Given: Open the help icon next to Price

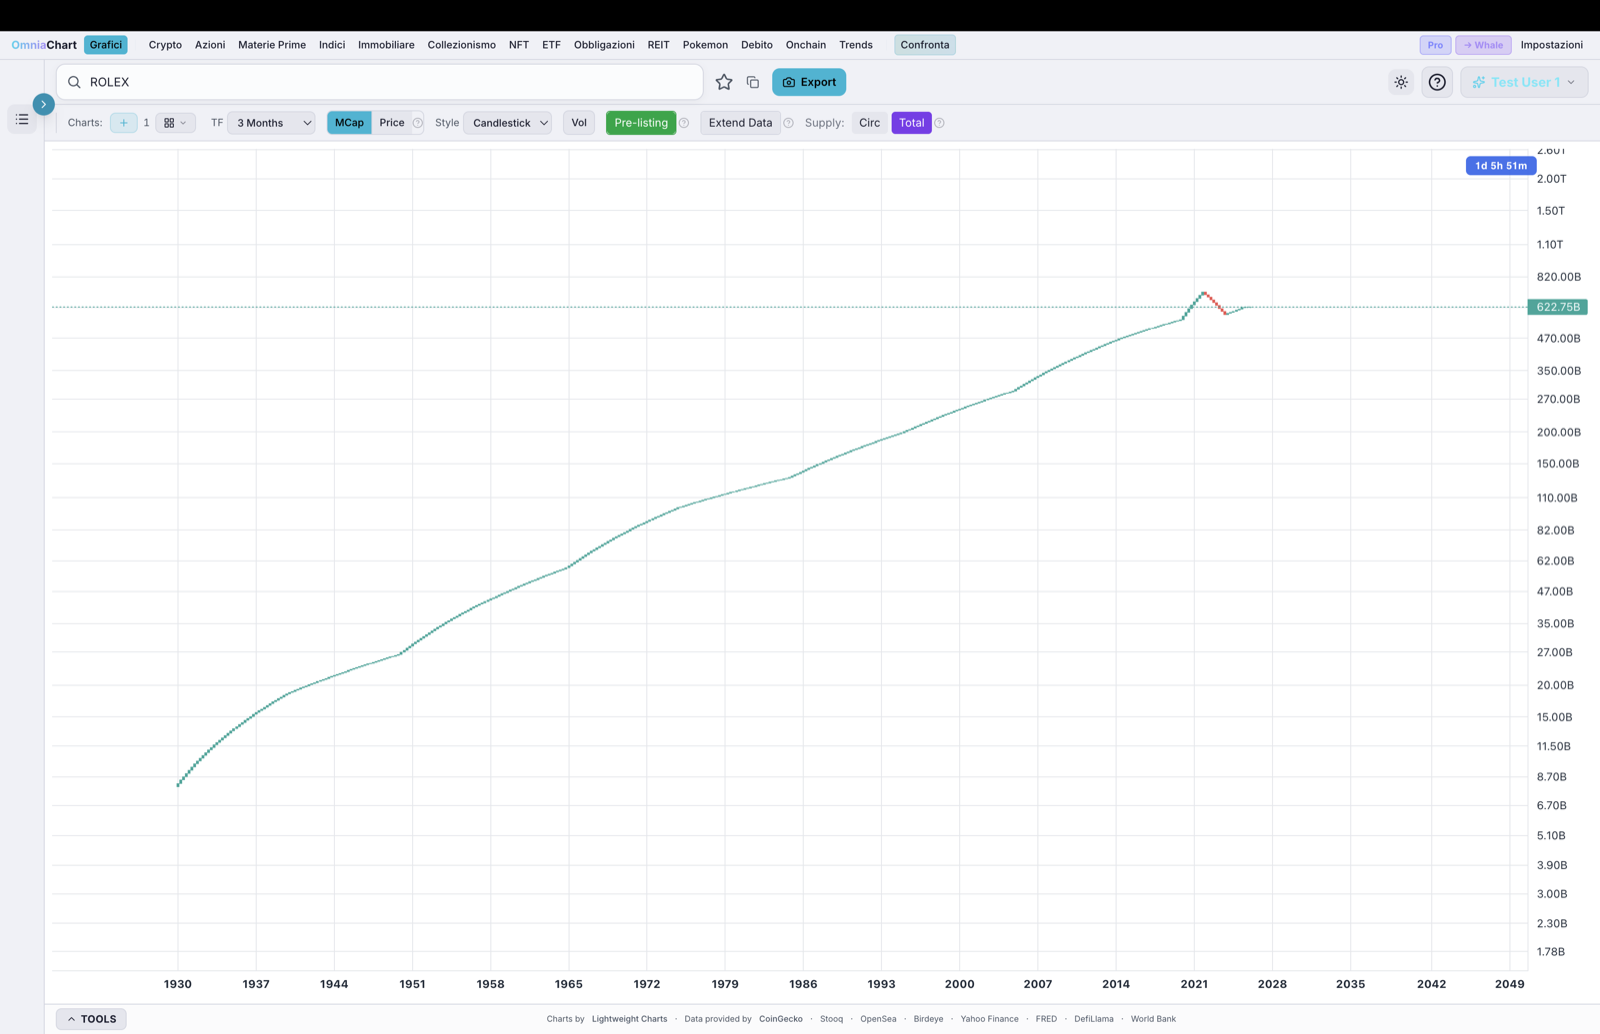Looking at the screenshot, I should tap(418, 123).
